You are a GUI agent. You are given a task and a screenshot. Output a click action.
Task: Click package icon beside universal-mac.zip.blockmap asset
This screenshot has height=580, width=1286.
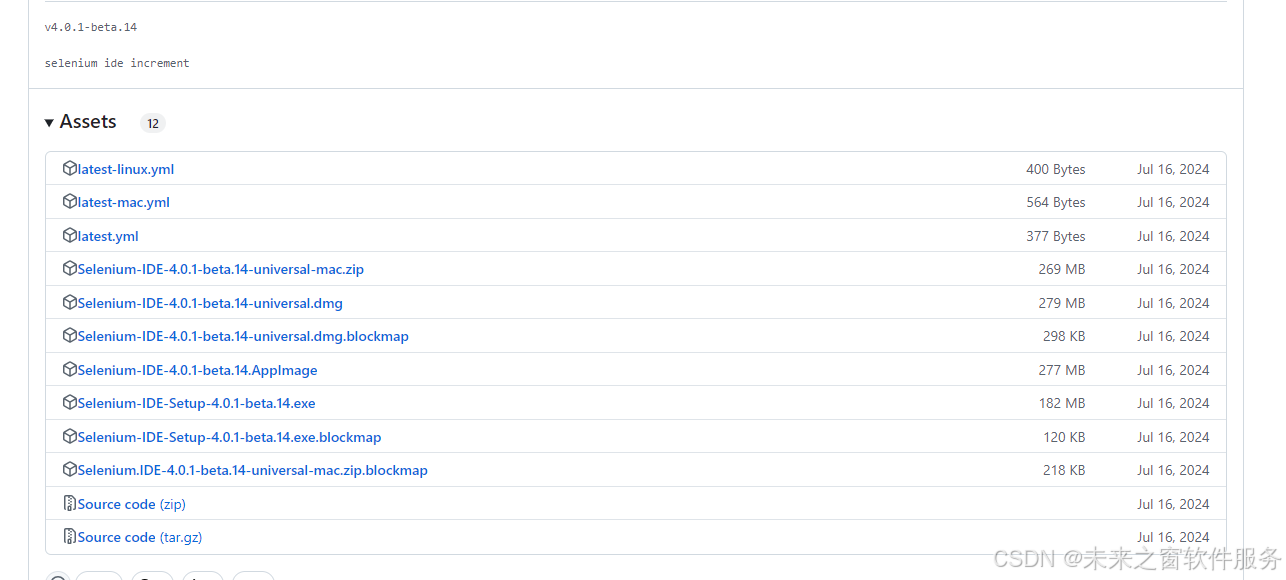pos(70,469)
